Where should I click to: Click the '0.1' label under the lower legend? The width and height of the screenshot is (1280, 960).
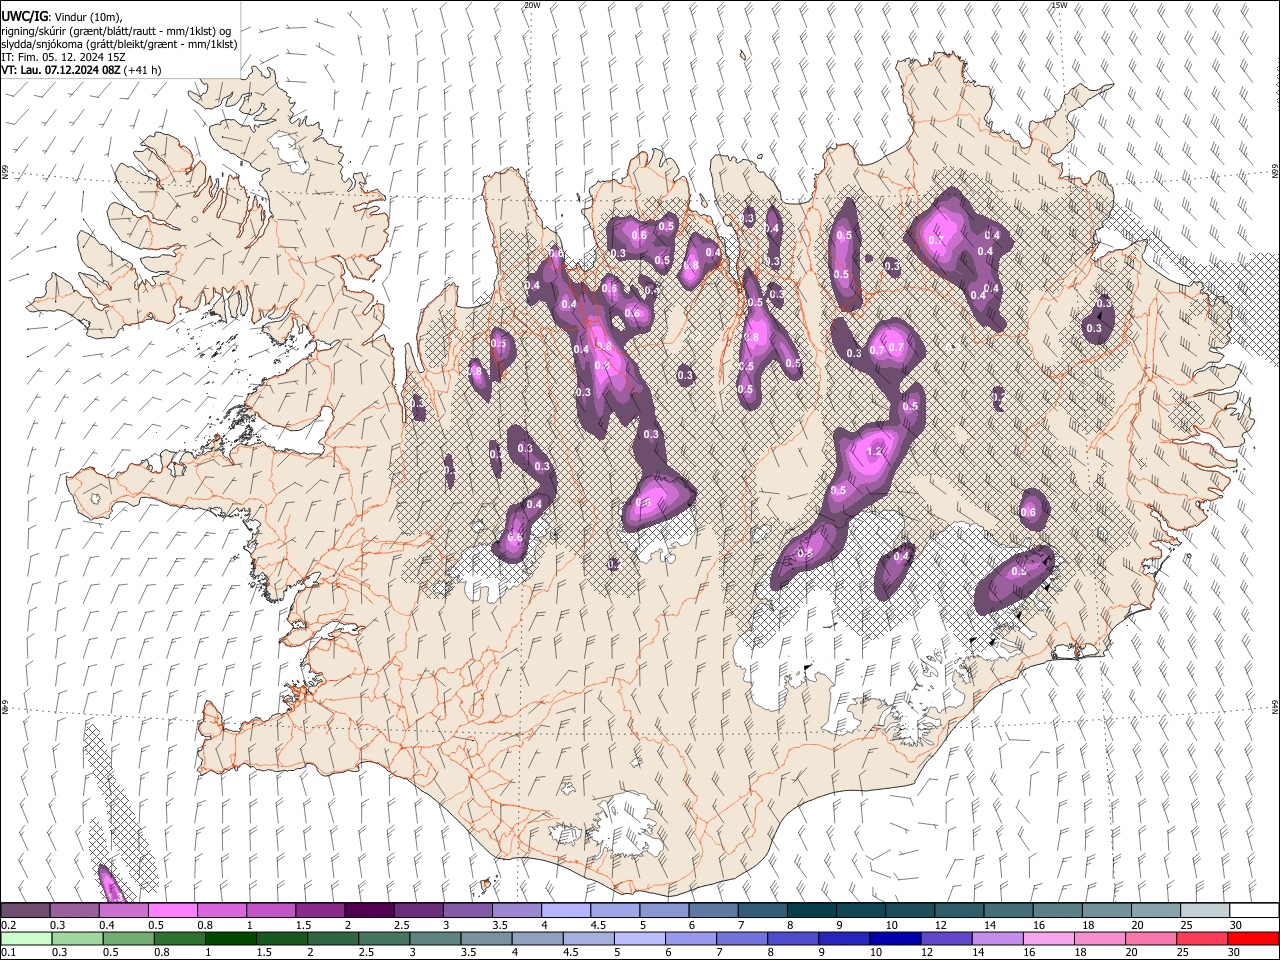point(8,952)
